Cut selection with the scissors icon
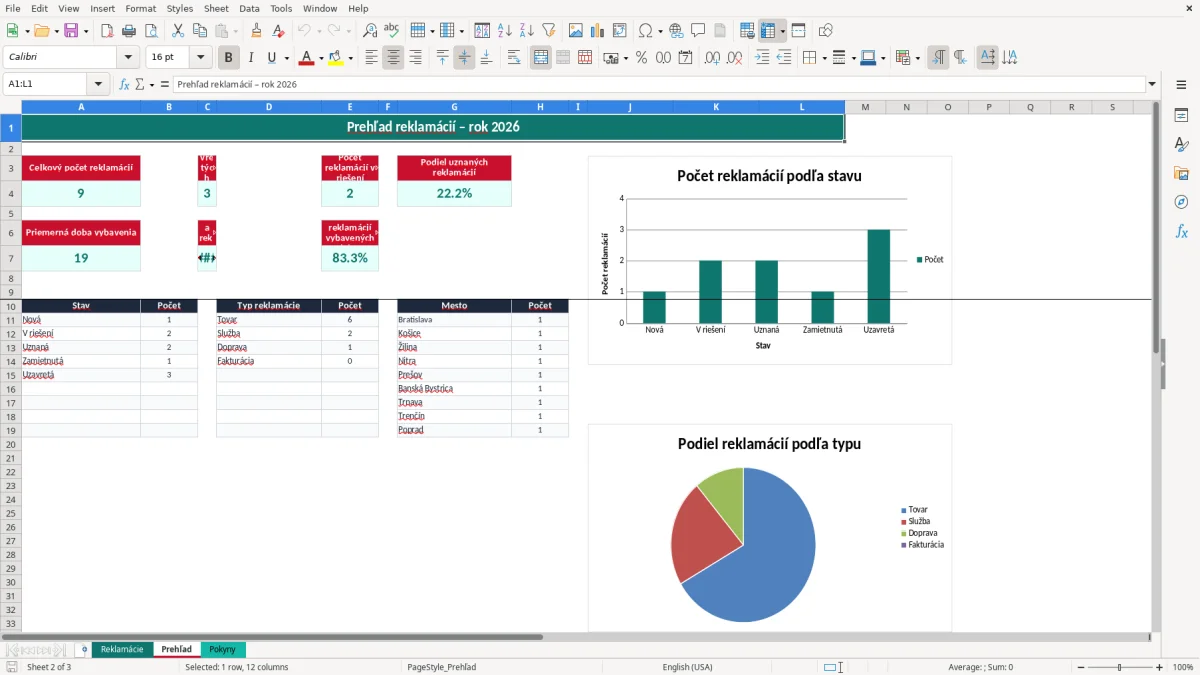1200x675 pixels. [x=177, y=31]
